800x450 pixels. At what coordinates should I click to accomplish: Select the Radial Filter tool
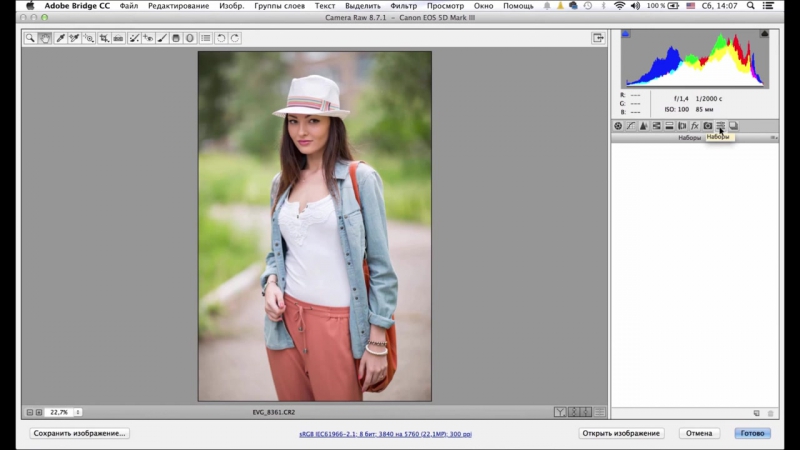tap(190, 38)
